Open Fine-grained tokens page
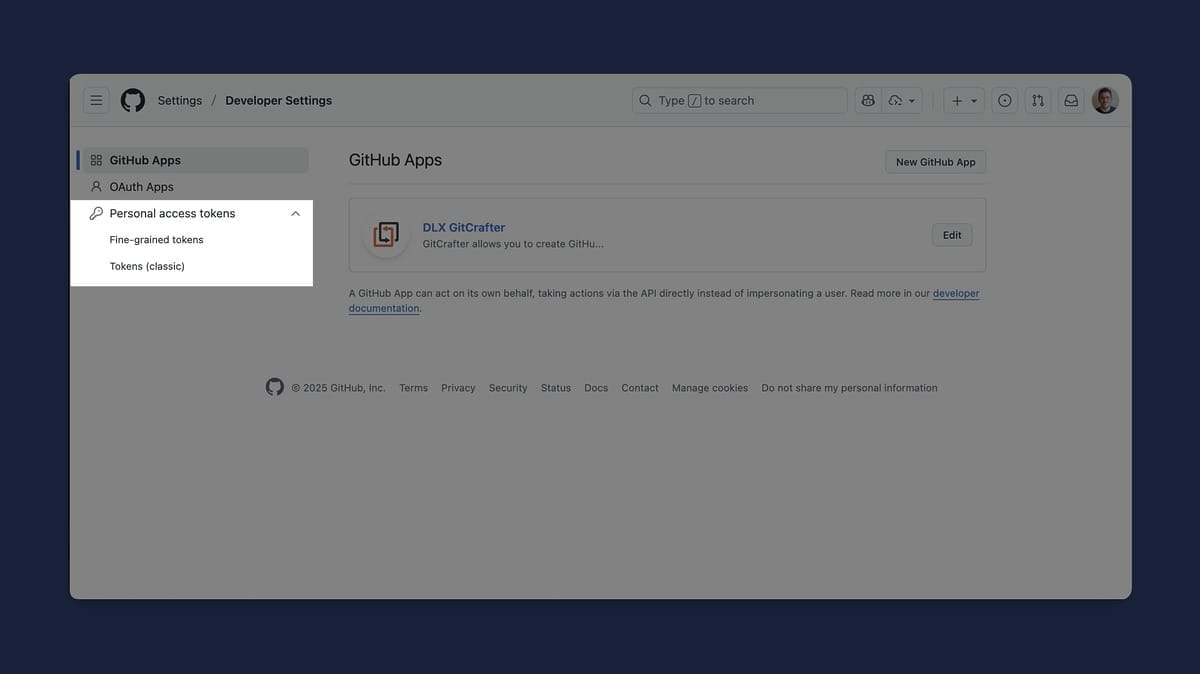The image size is (1200, 674). click(x=156, y=240)
